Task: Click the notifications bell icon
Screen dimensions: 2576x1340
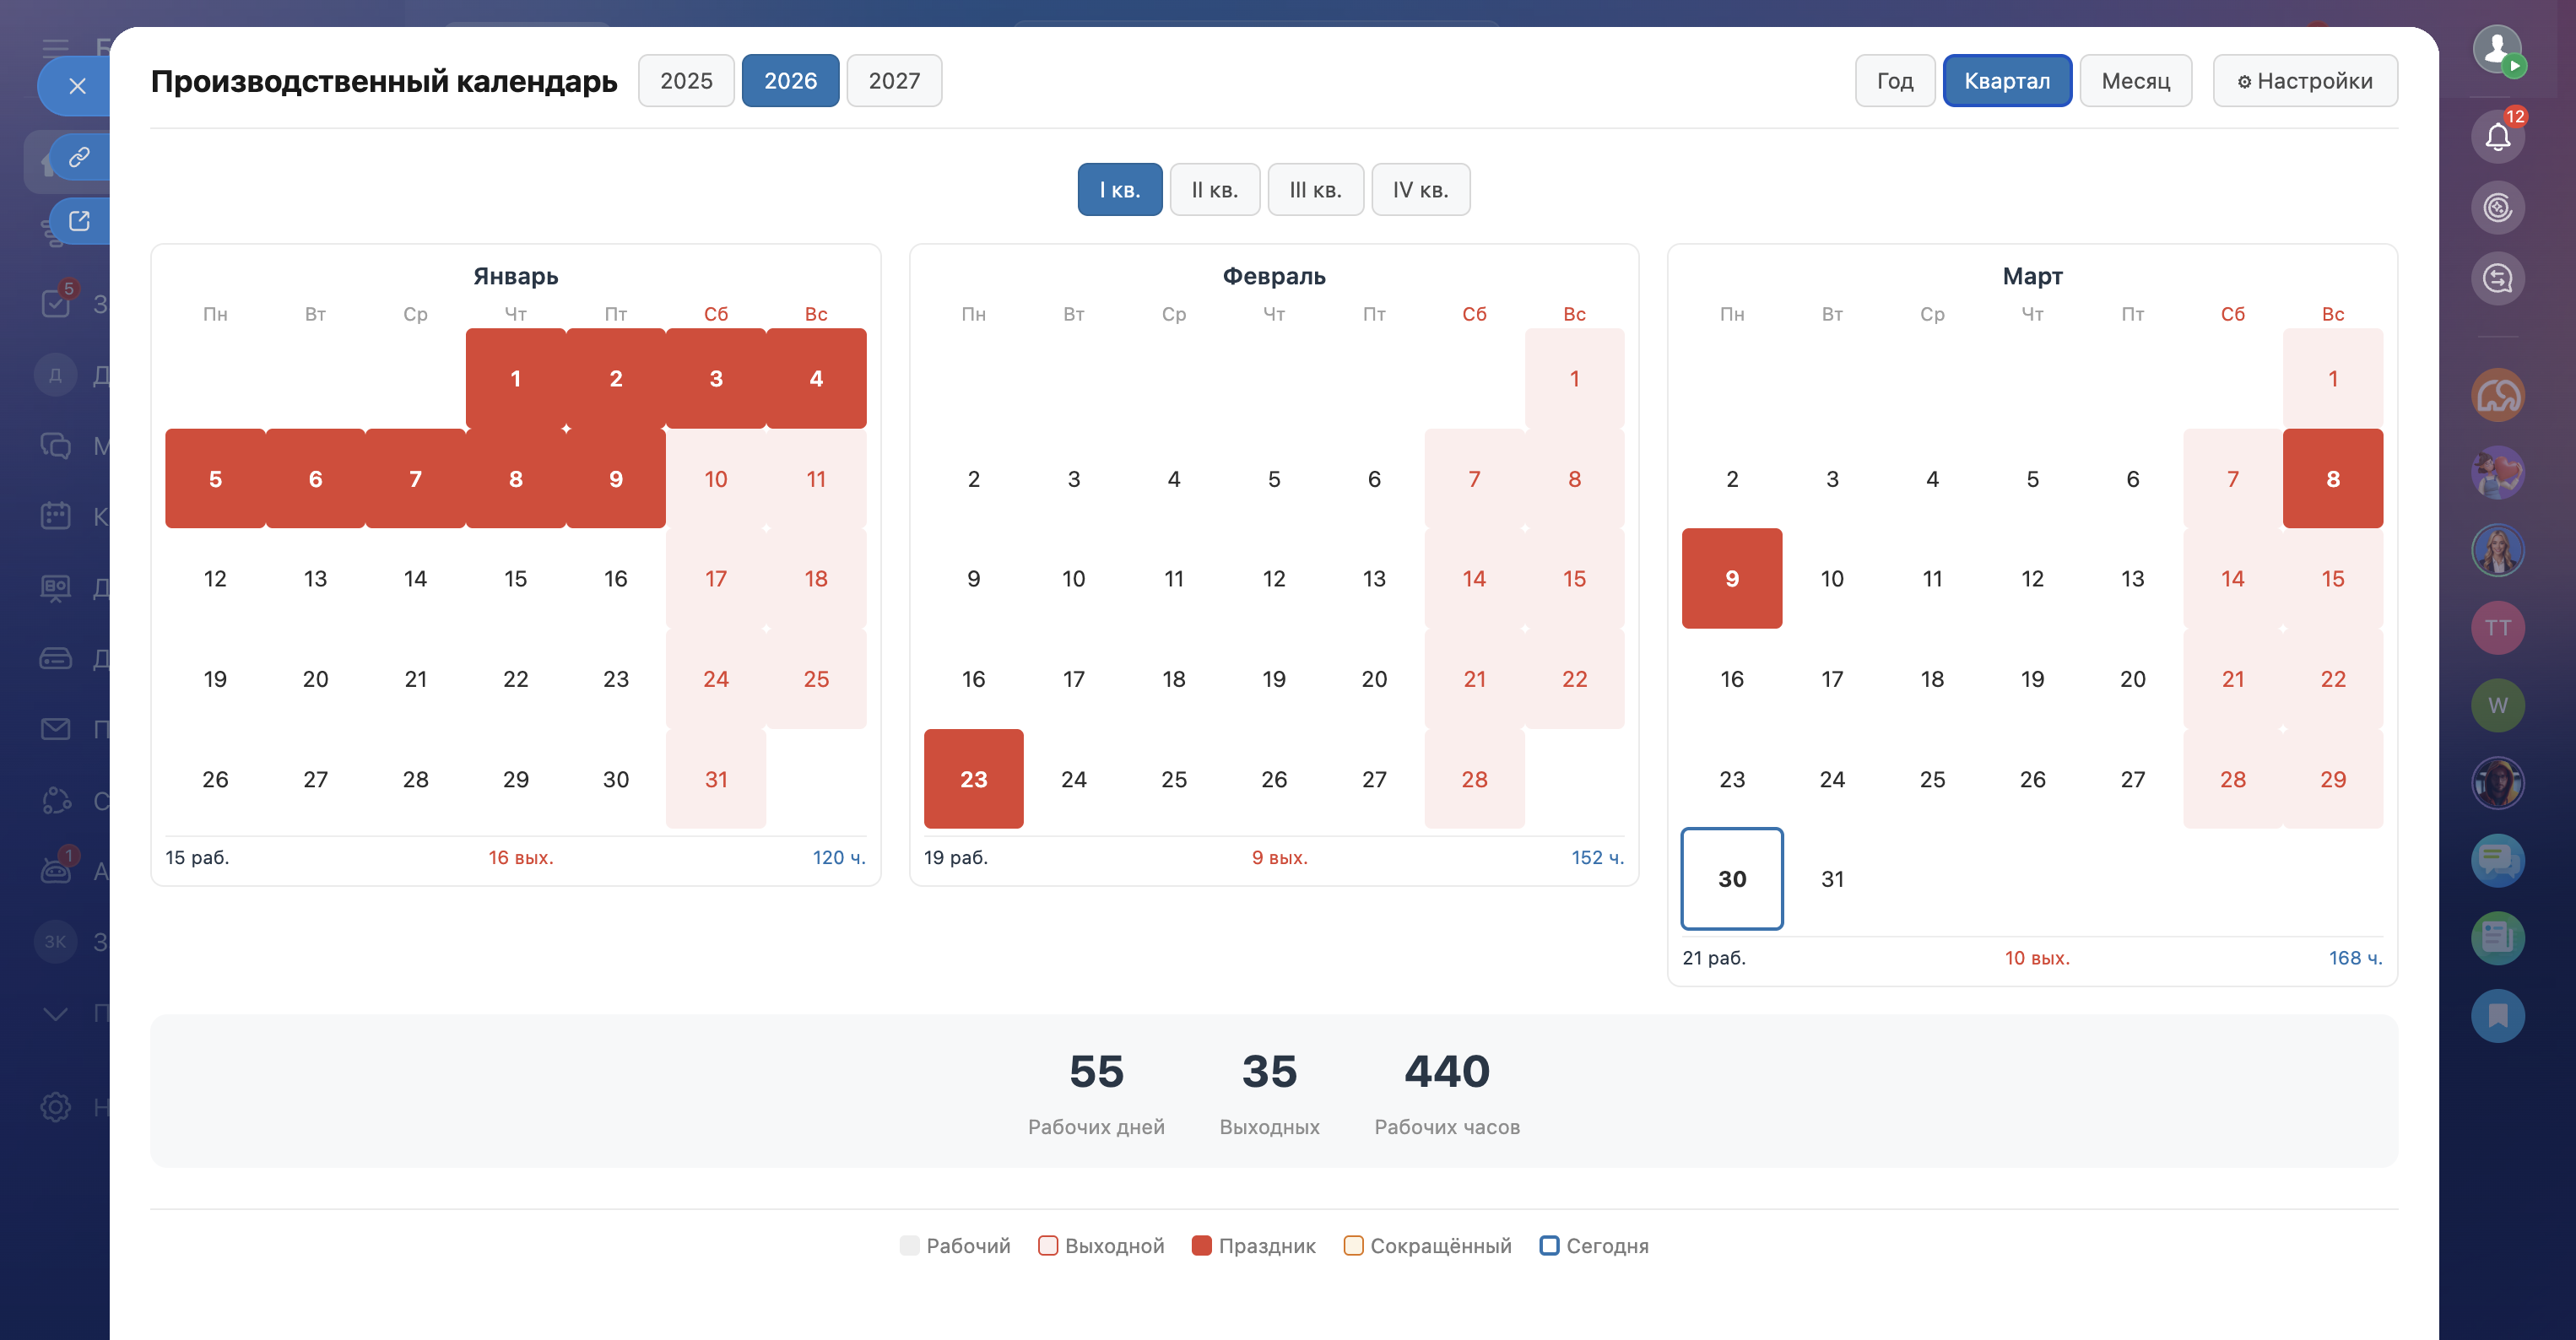Action: point(2497,137)
